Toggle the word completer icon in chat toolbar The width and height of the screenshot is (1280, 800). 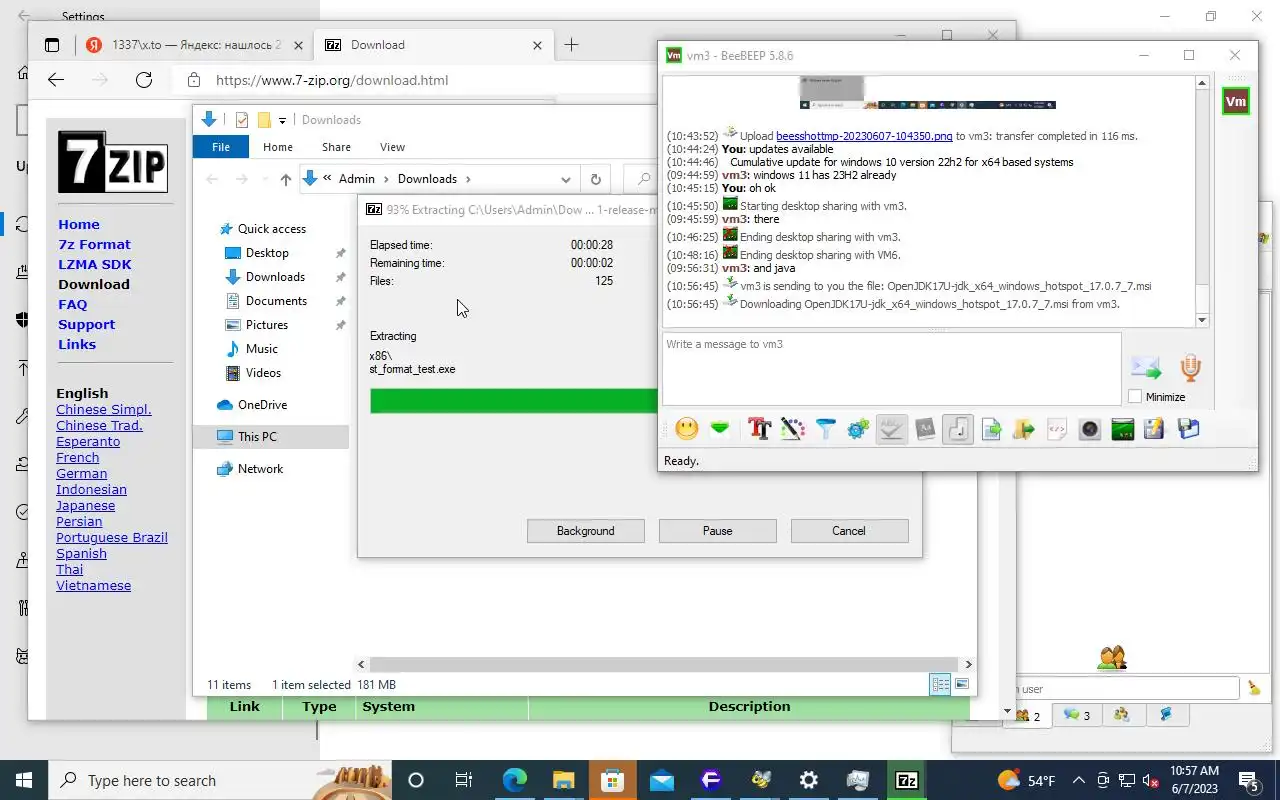point(925,429)
